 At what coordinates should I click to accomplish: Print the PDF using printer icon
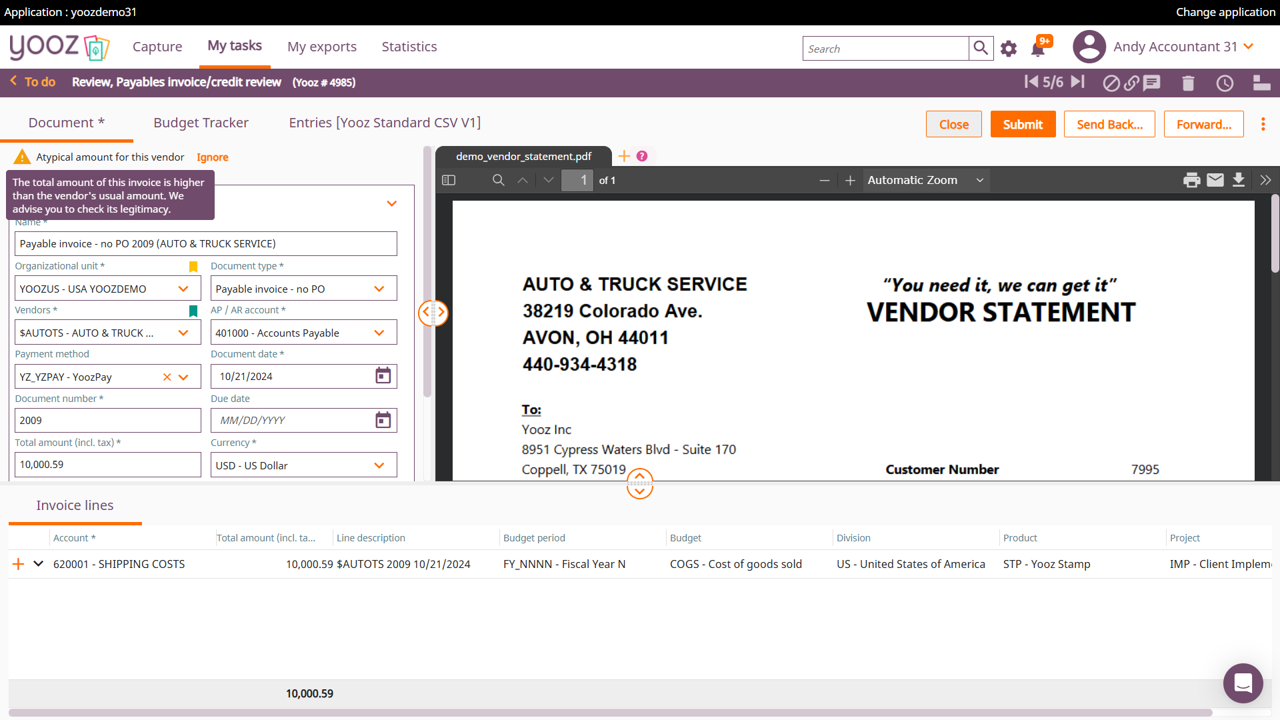click(x=1191, y=180)
